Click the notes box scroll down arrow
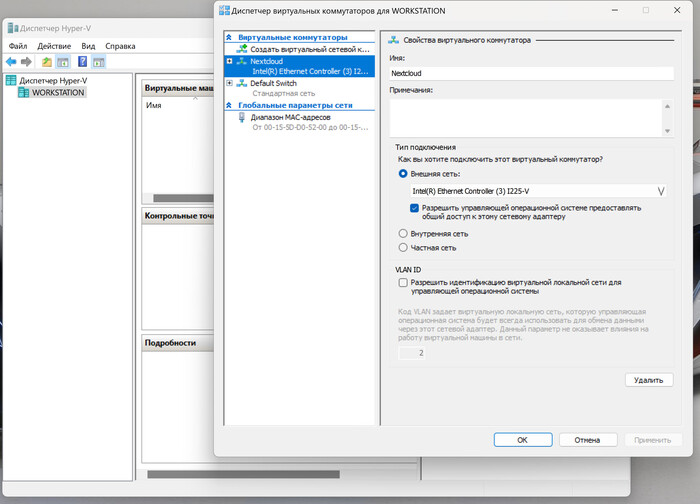 tap(667, 131)
